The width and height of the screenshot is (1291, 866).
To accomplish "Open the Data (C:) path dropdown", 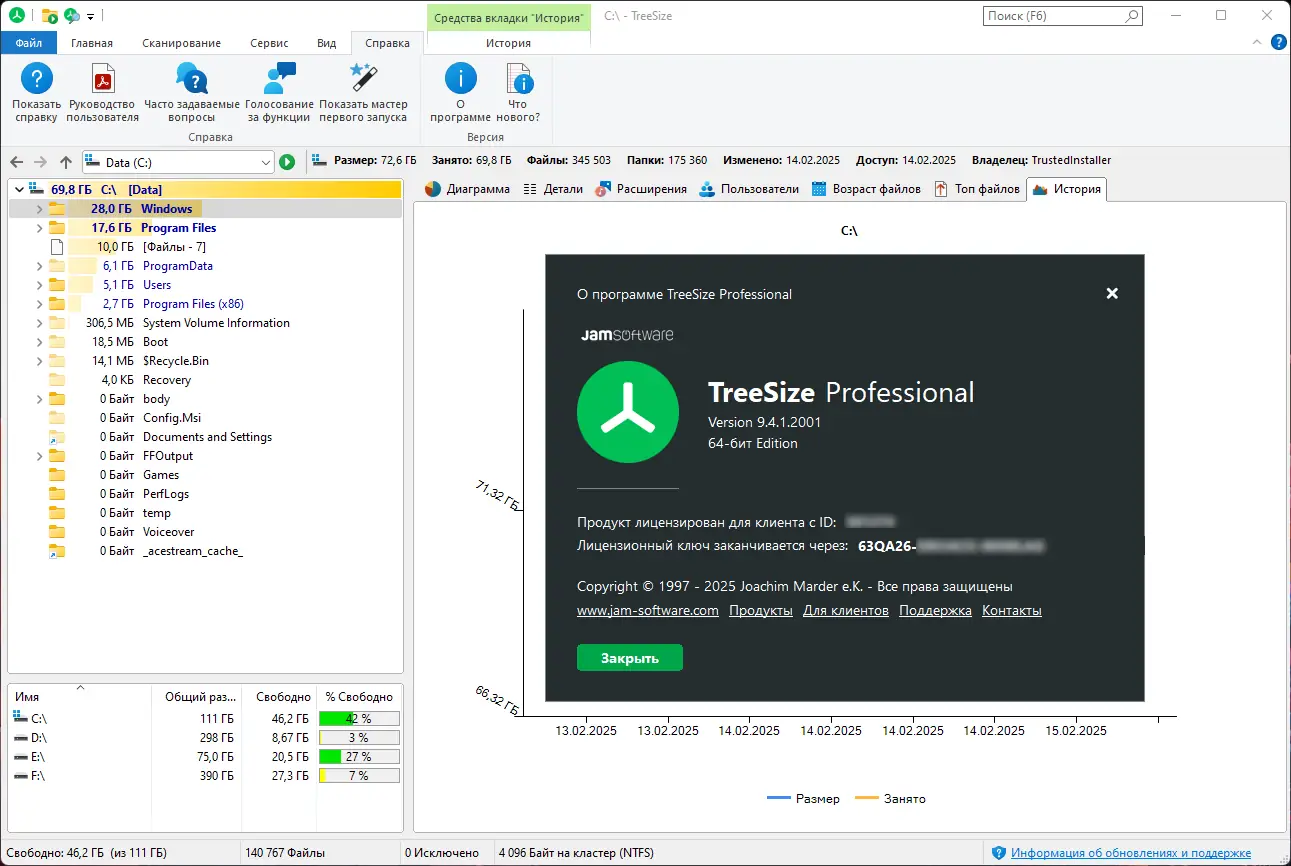I will (265, 162).
